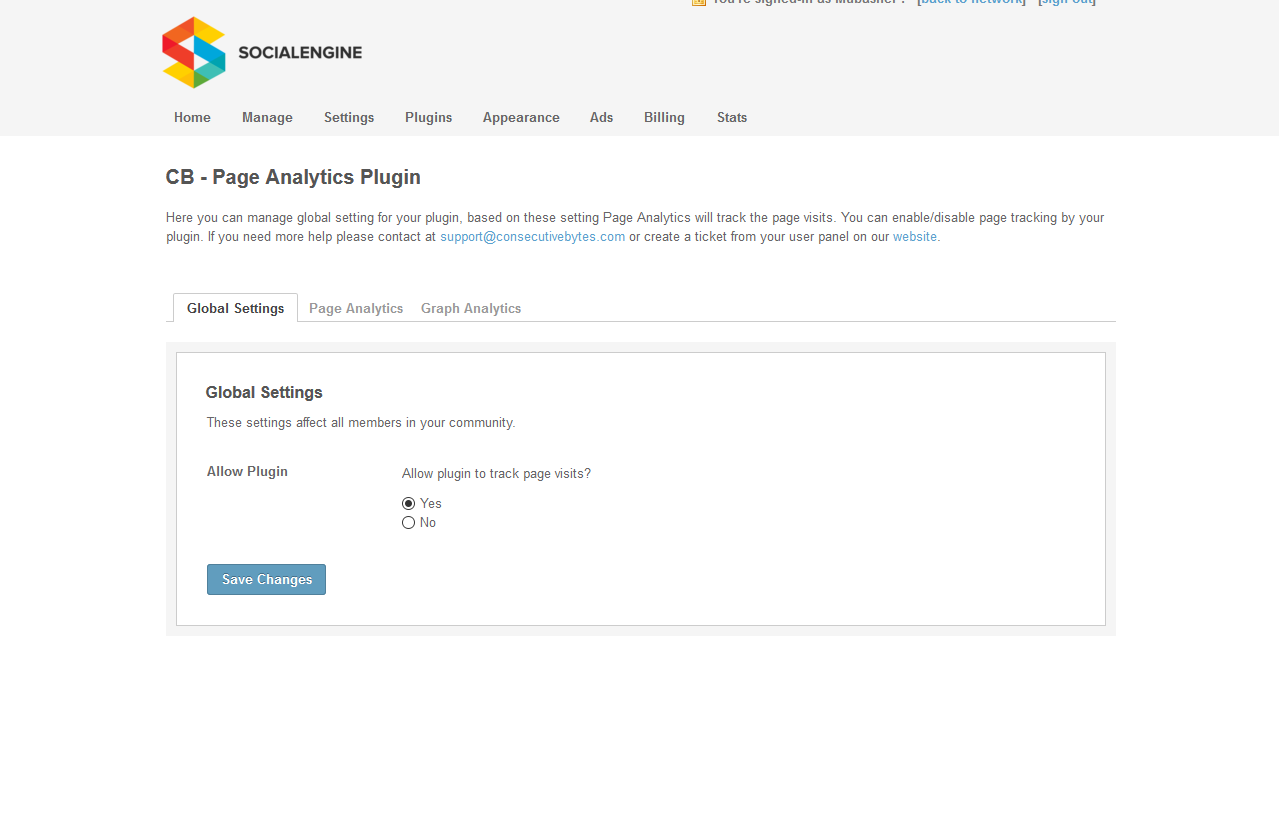This screenshot has width=1279, height=832.
Task: Click the sign out link
Action: pyautogui.click(x=1066, y=3)
